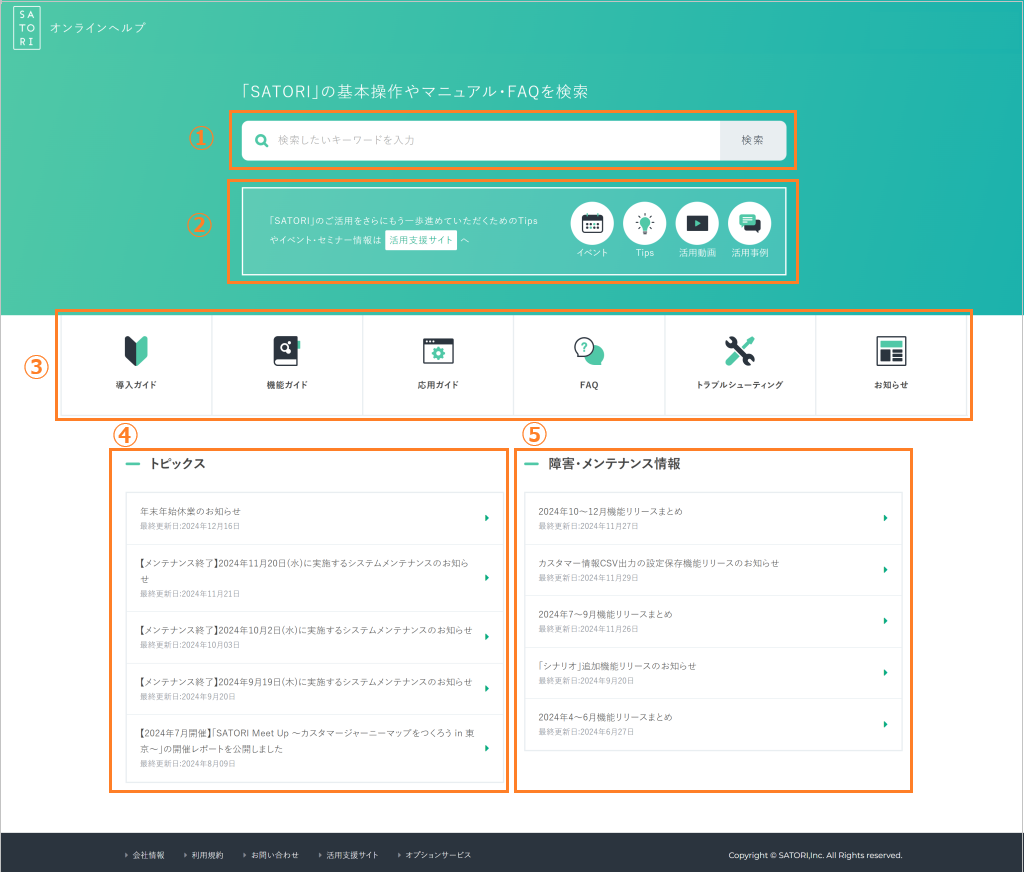Open the 活用動画 video icon

[x=697, y=223]
